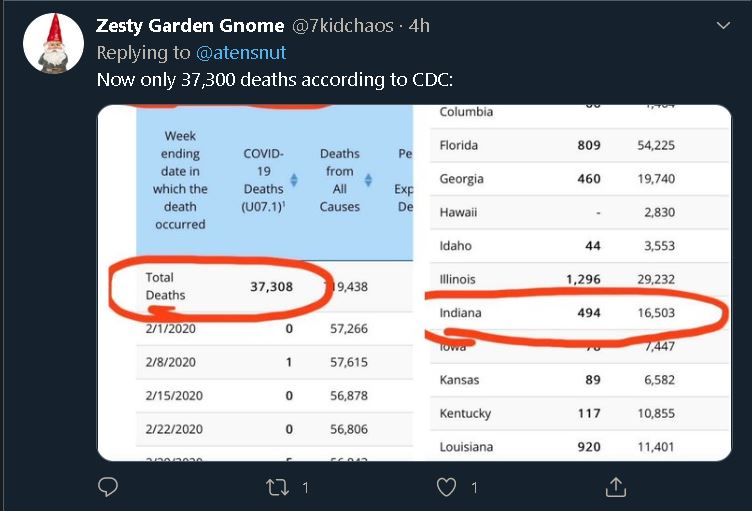Click the like count number

[x=474, y=488]
